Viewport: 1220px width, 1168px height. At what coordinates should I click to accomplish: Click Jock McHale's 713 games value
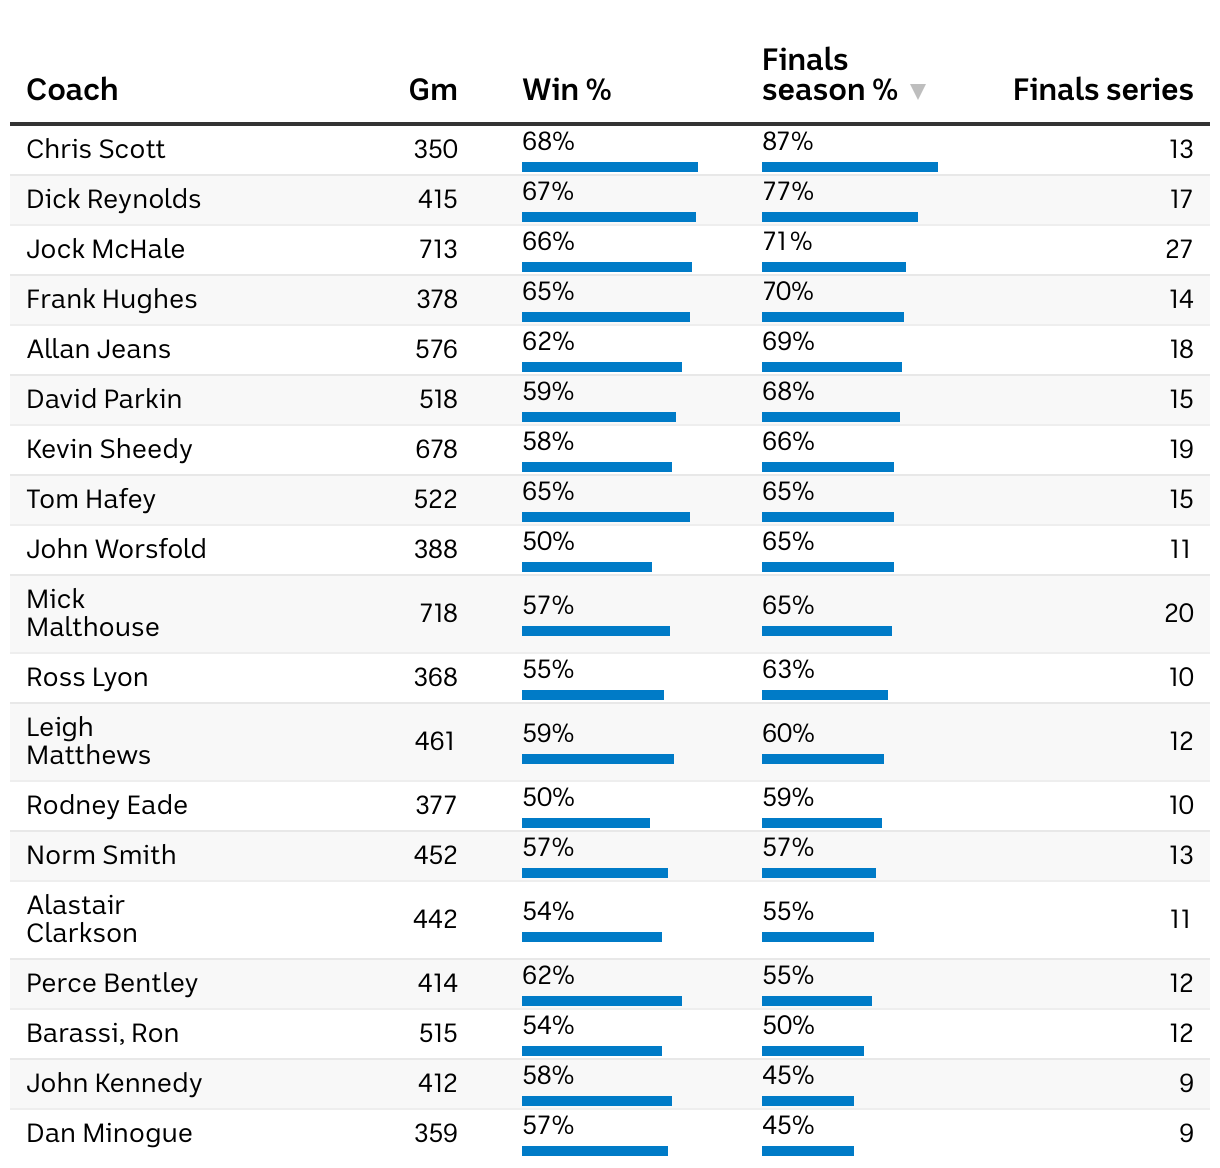pos(438,249)
